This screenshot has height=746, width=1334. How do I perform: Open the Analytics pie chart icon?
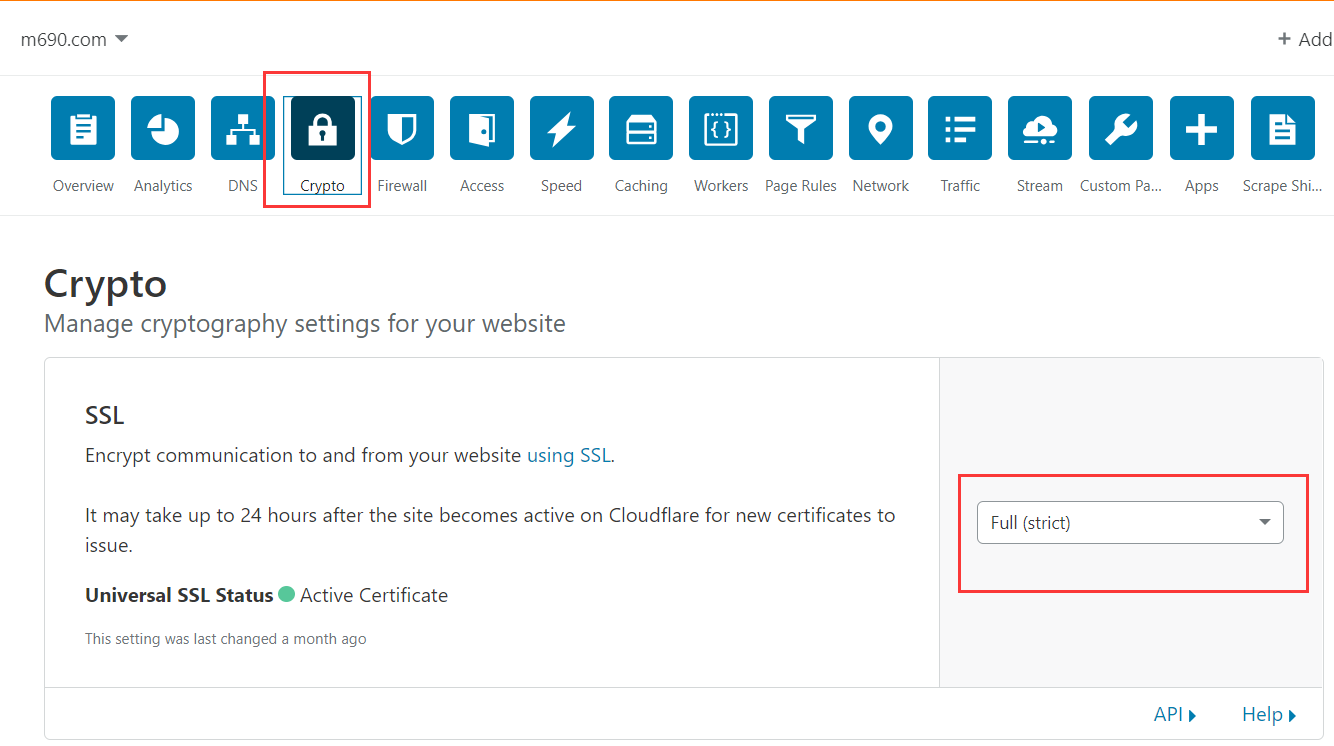coord(163,128)
